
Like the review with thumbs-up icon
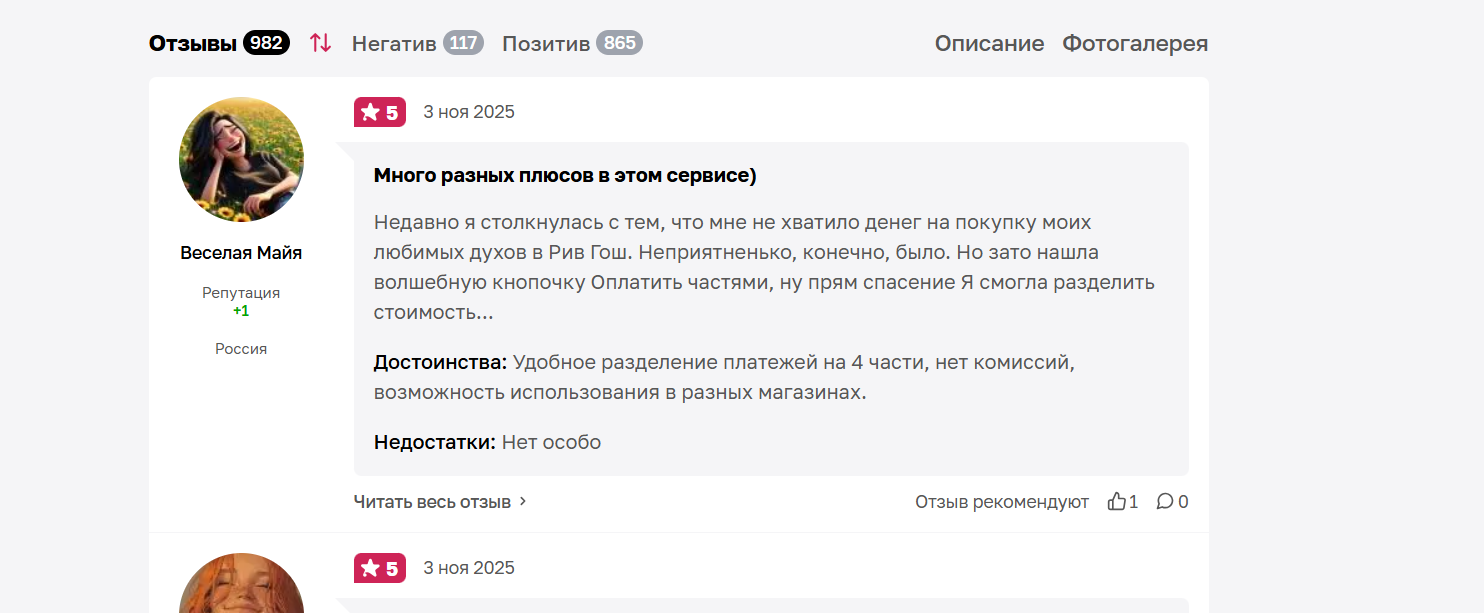1117,502
